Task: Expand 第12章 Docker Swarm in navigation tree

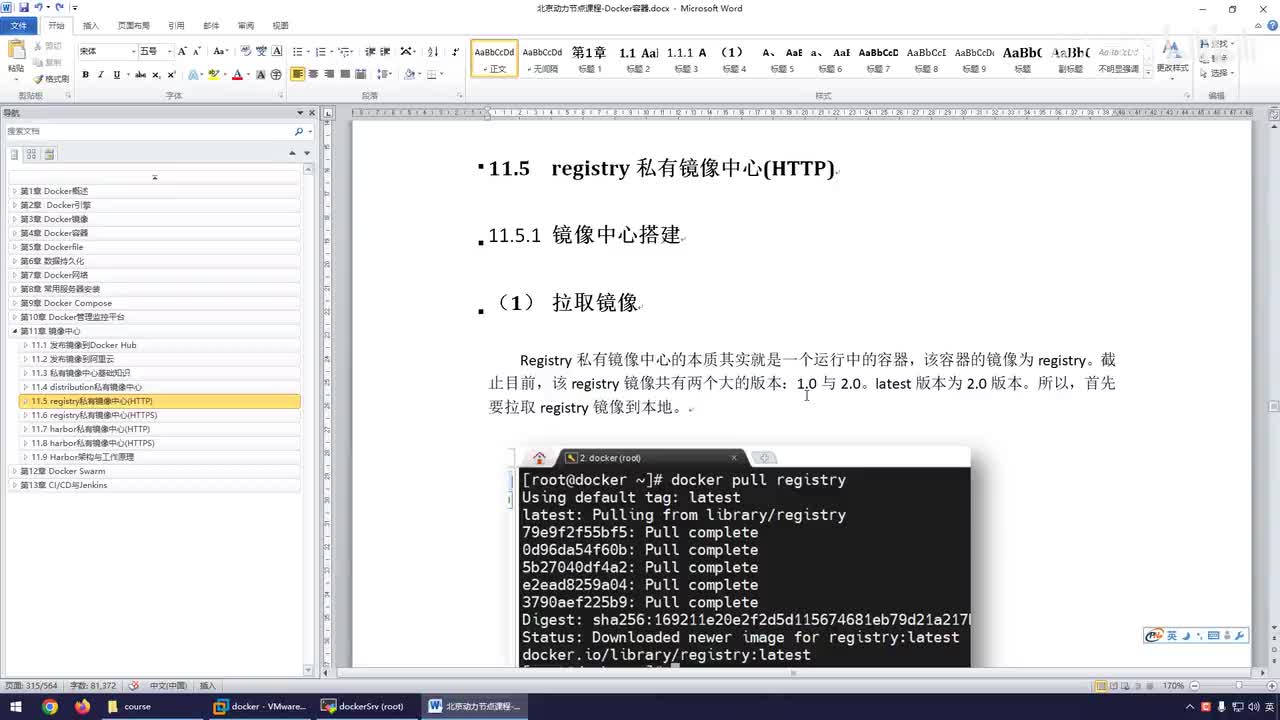Action: pos(15,471)
